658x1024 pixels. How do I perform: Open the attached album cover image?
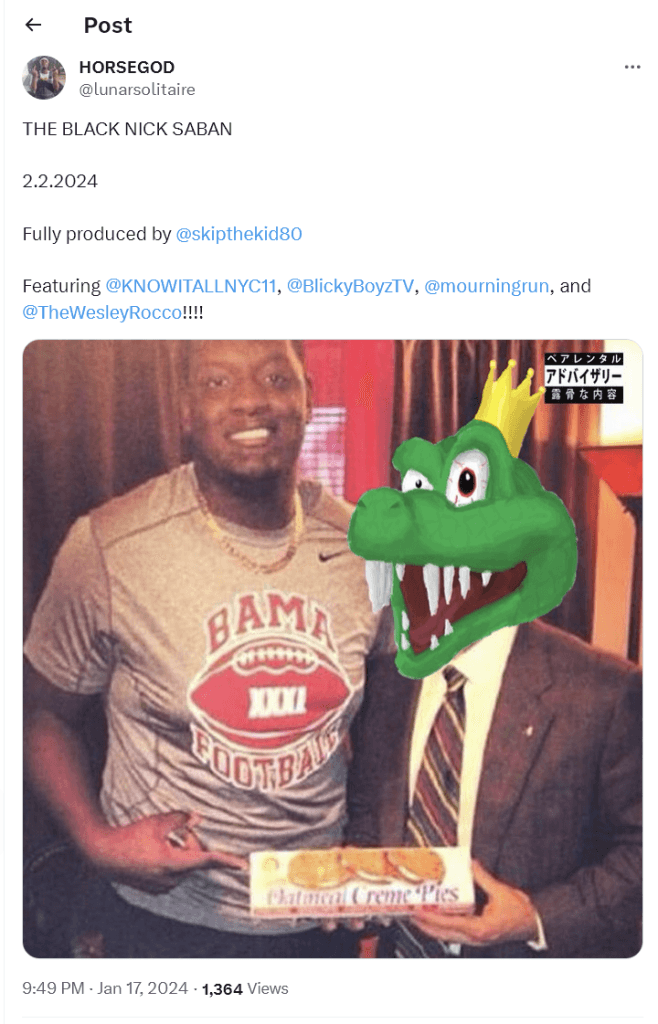[x=333, y=648]
